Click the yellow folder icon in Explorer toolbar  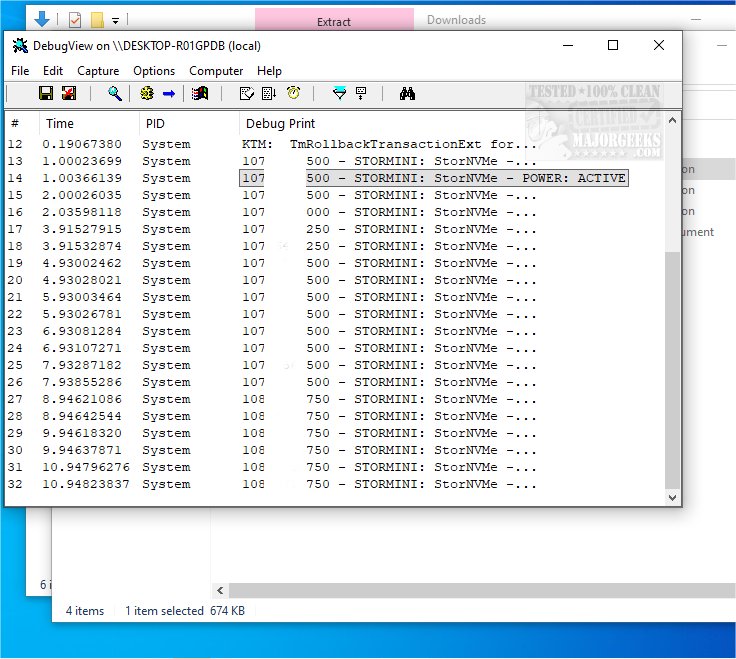97,20
